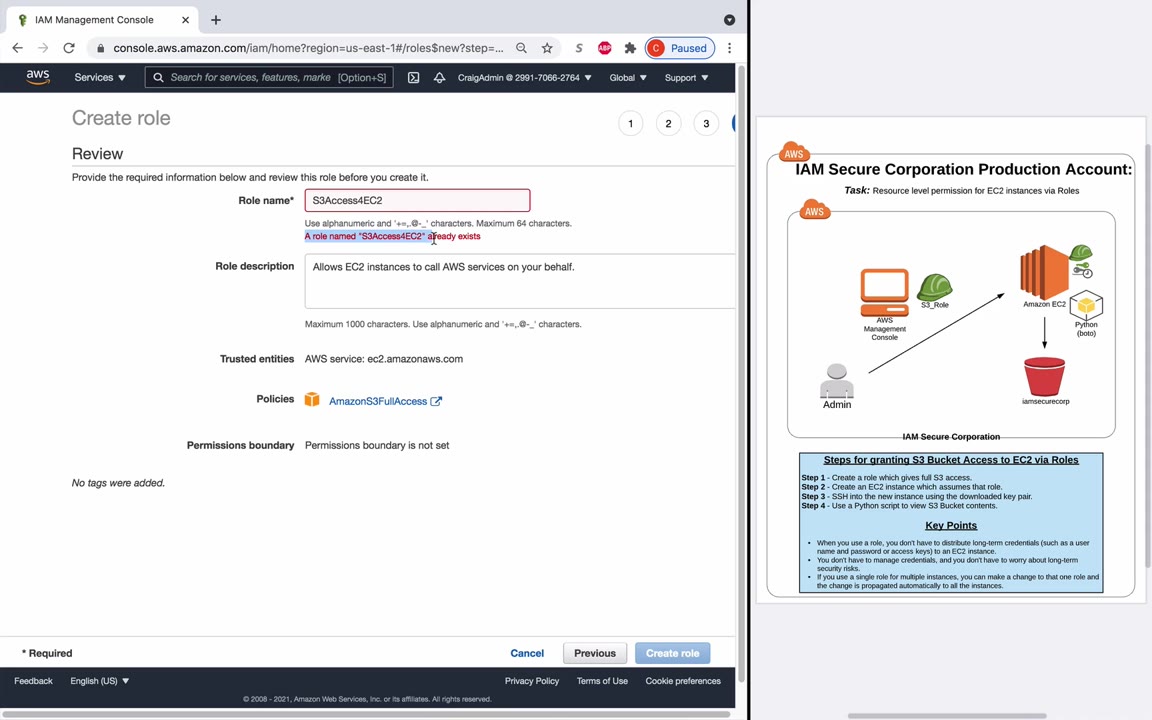The width and height of the screenshot is (1152, 720).
Task: Click into the Role name field
Action: click(417, 201)
